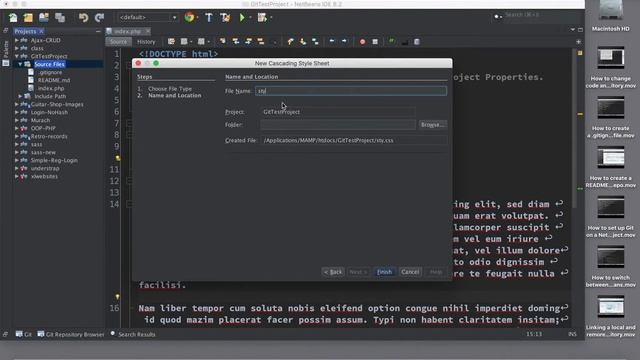Viewport: 640px width, 360px height.
Task: Select 'How to set up Git' desktop file
Action: point(611,217)
